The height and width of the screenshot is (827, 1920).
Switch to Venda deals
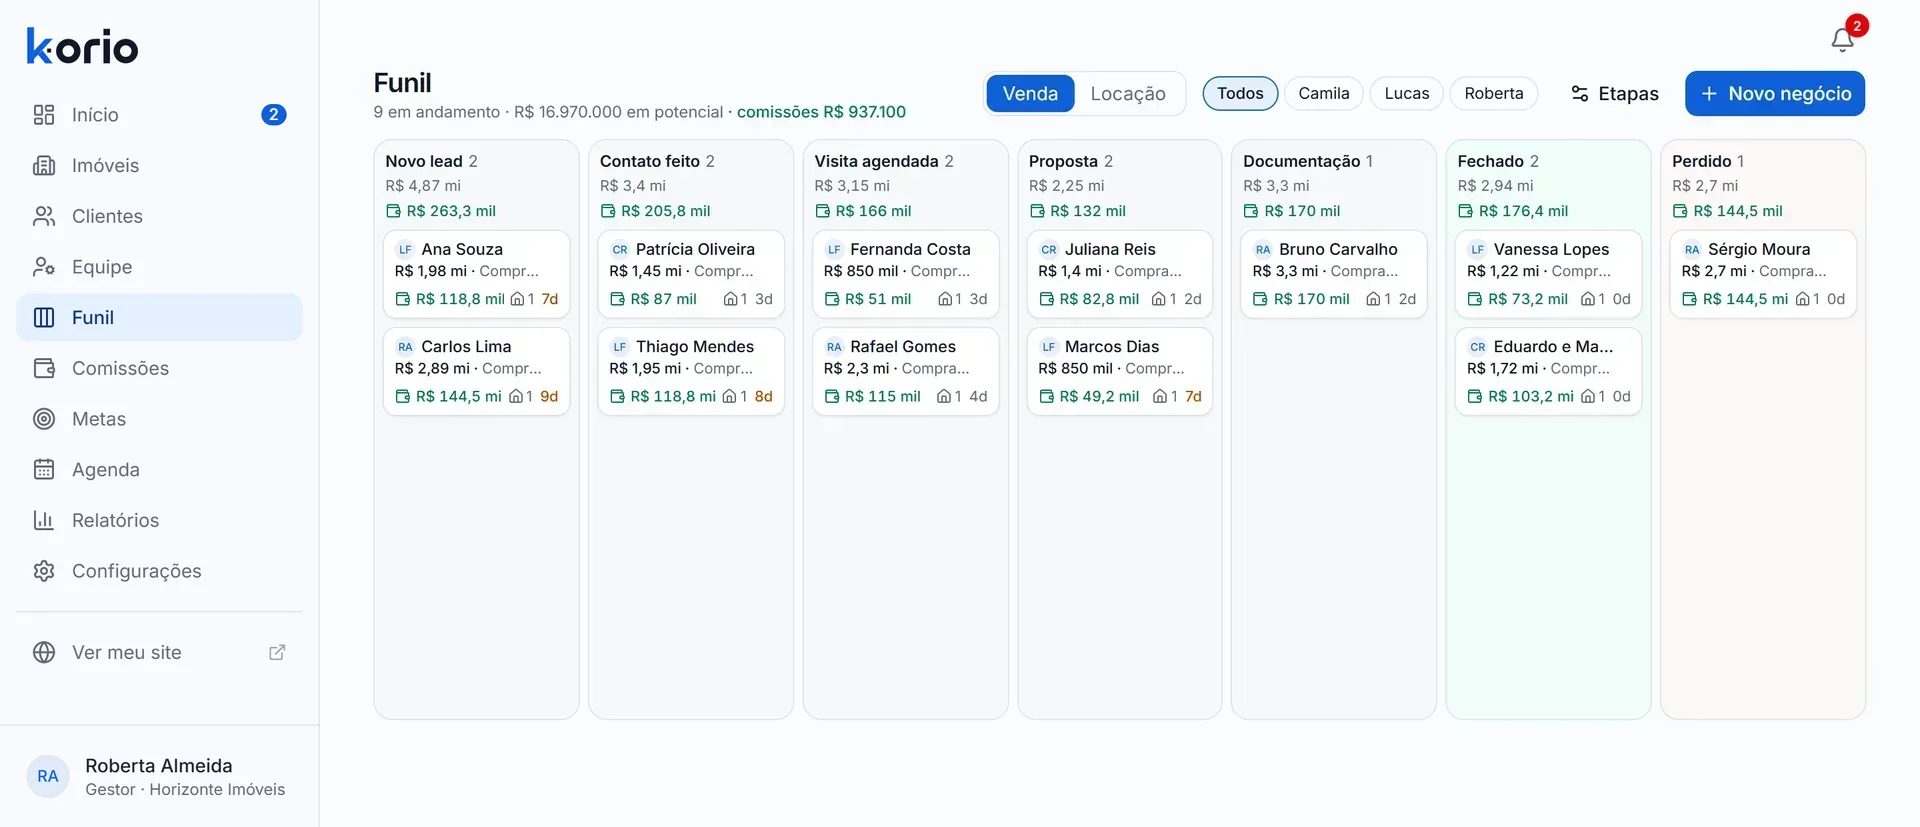[x=1030, y=94]
